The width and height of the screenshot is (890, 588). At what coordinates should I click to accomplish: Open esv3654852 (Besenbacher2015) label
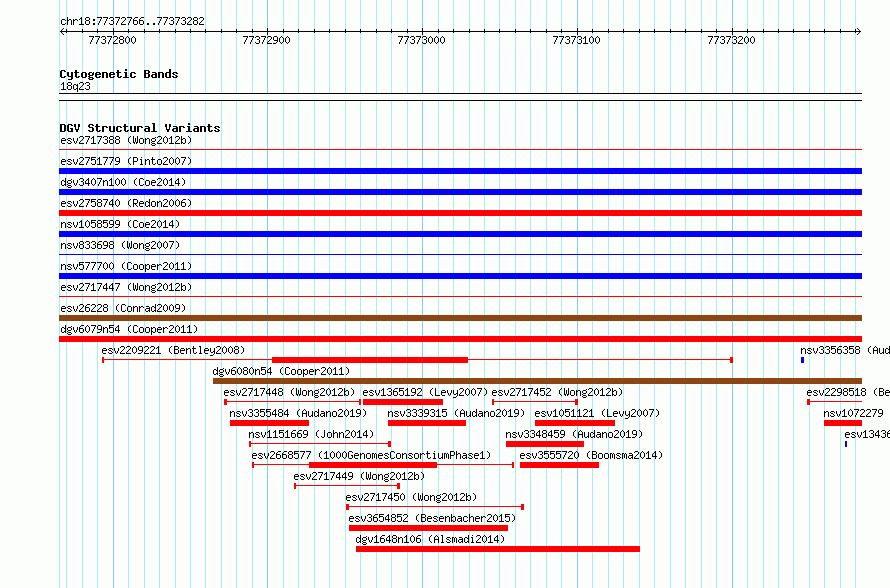(432, 518)
